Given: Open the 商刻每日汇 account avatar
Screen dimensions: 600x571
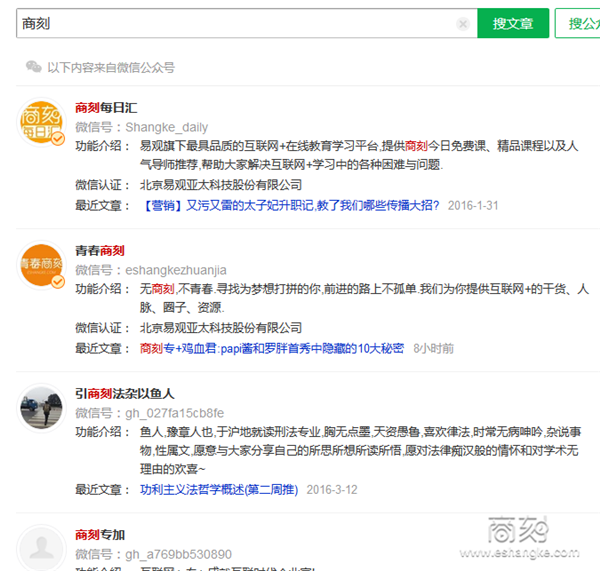Looking at the screenshot, I should tap(42, 122).
